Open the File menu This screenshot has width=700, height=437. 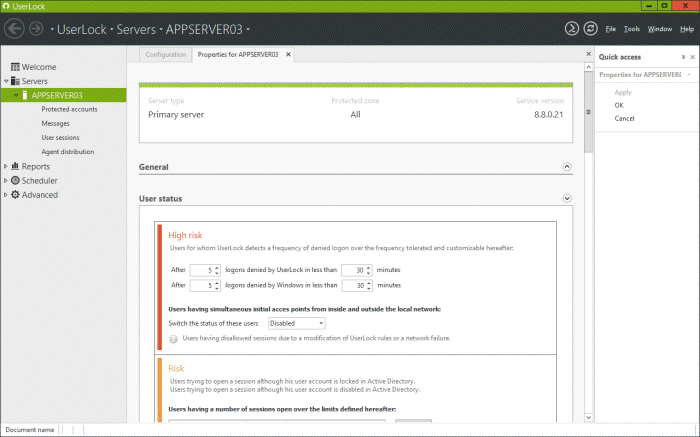click(x=610, y=29)
